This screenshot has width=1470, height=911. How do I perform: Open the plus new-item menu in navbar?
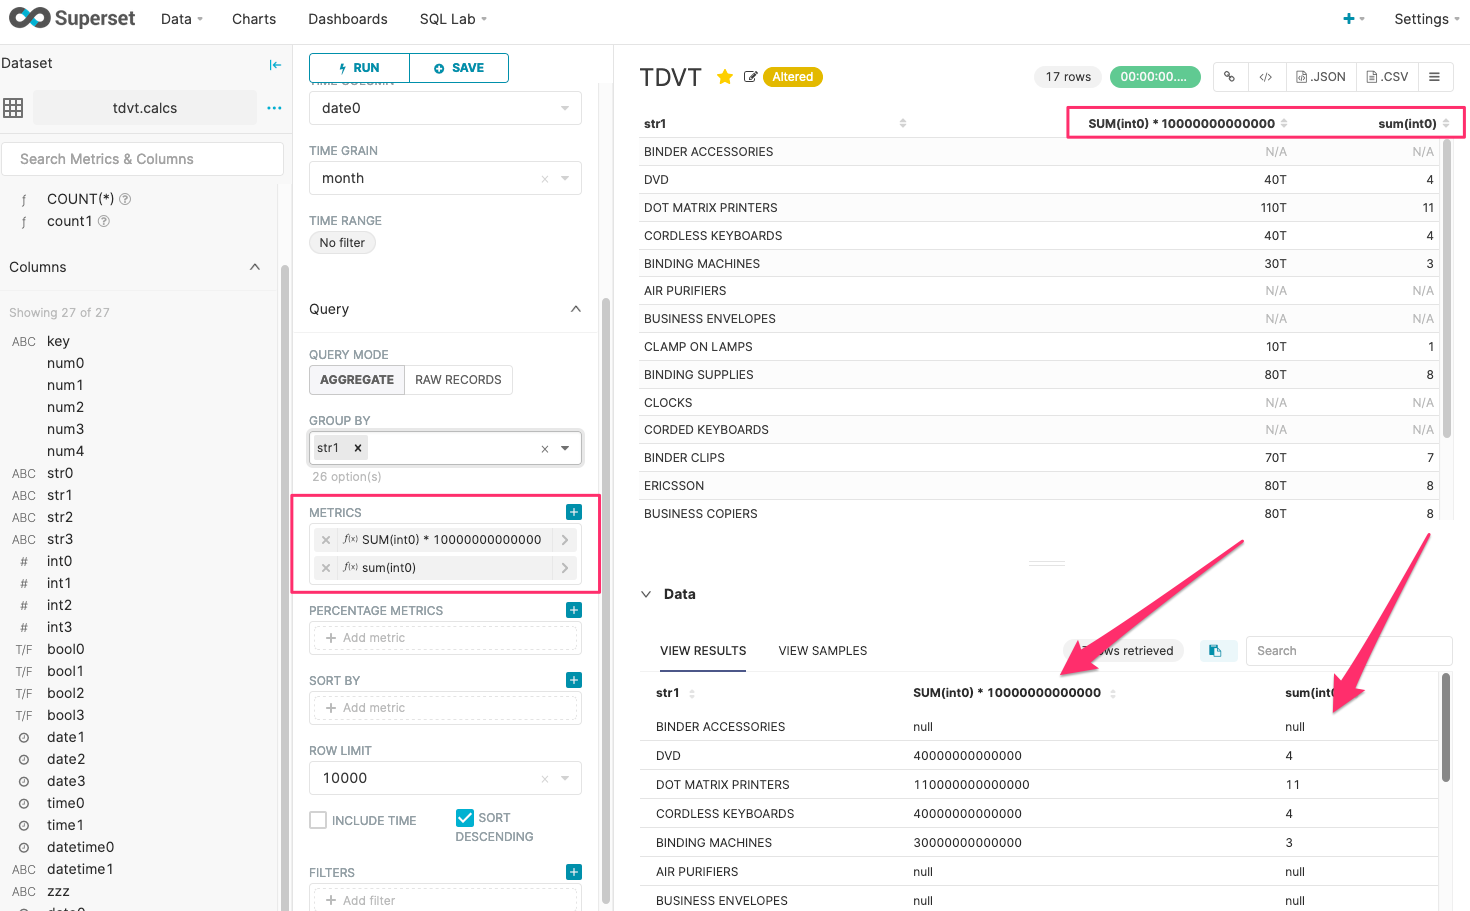point(1354,19)
